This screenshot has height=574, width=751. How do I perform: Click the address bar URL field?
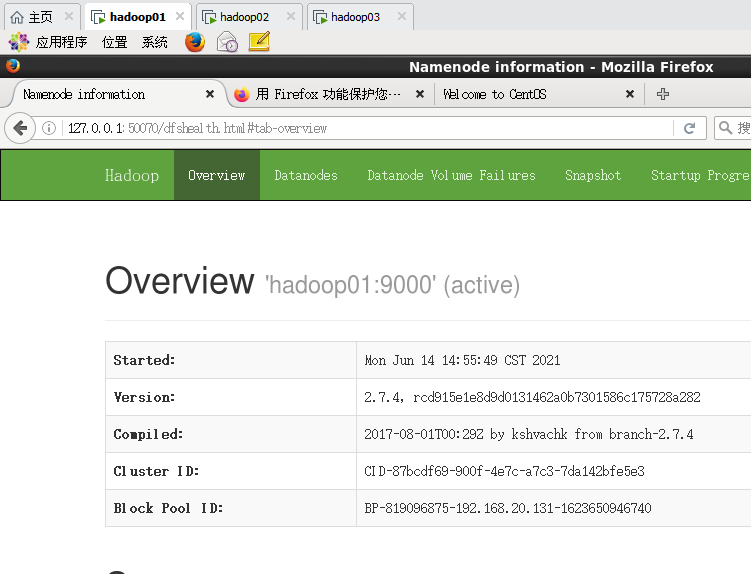point(366,128)
